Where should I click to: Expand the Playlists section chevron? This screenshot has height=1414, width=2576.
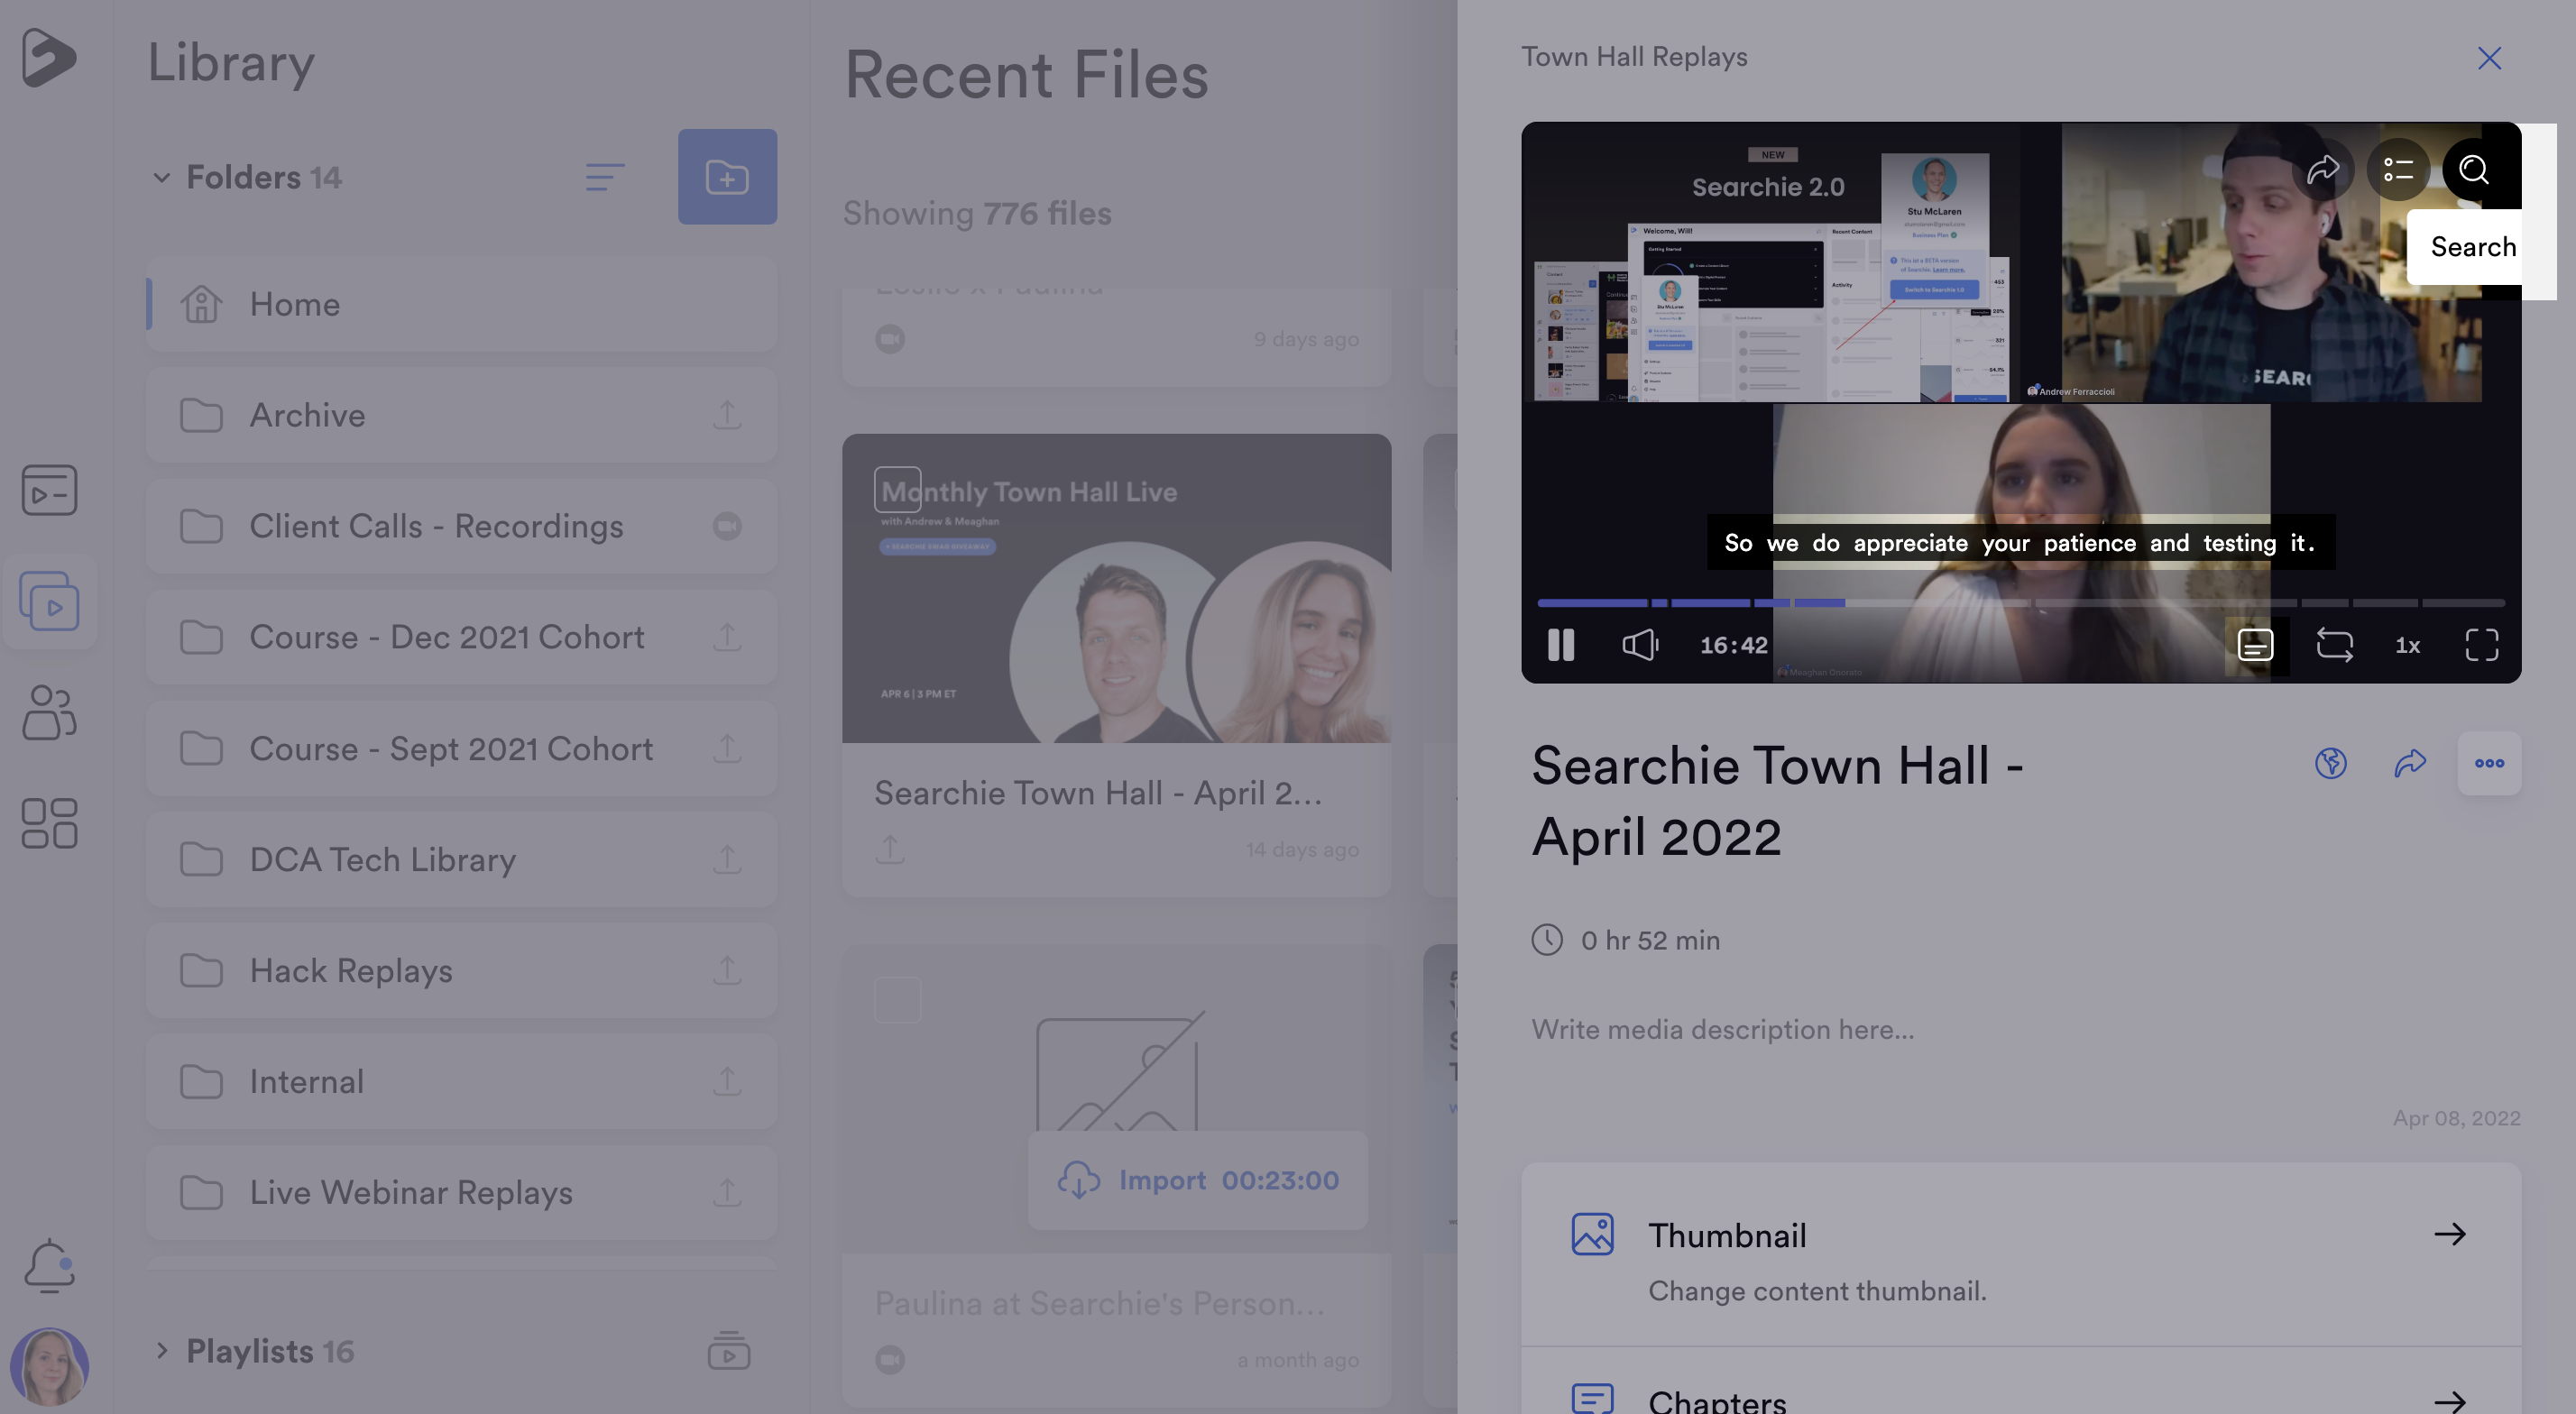point(161,1351)
